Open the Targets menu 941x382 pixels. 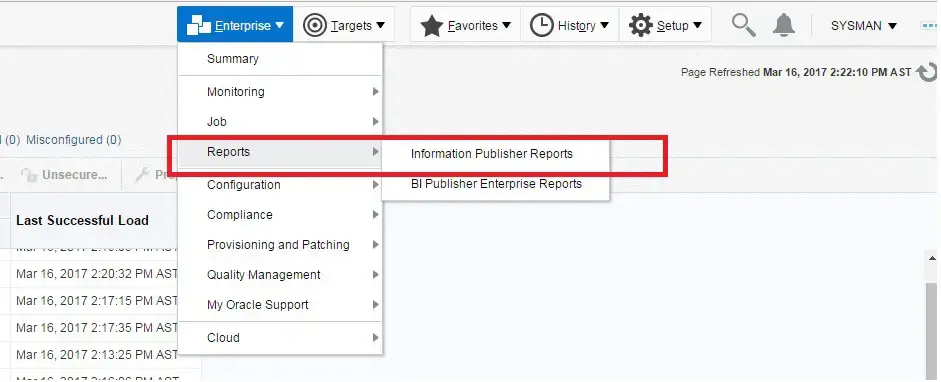point(344,25)
